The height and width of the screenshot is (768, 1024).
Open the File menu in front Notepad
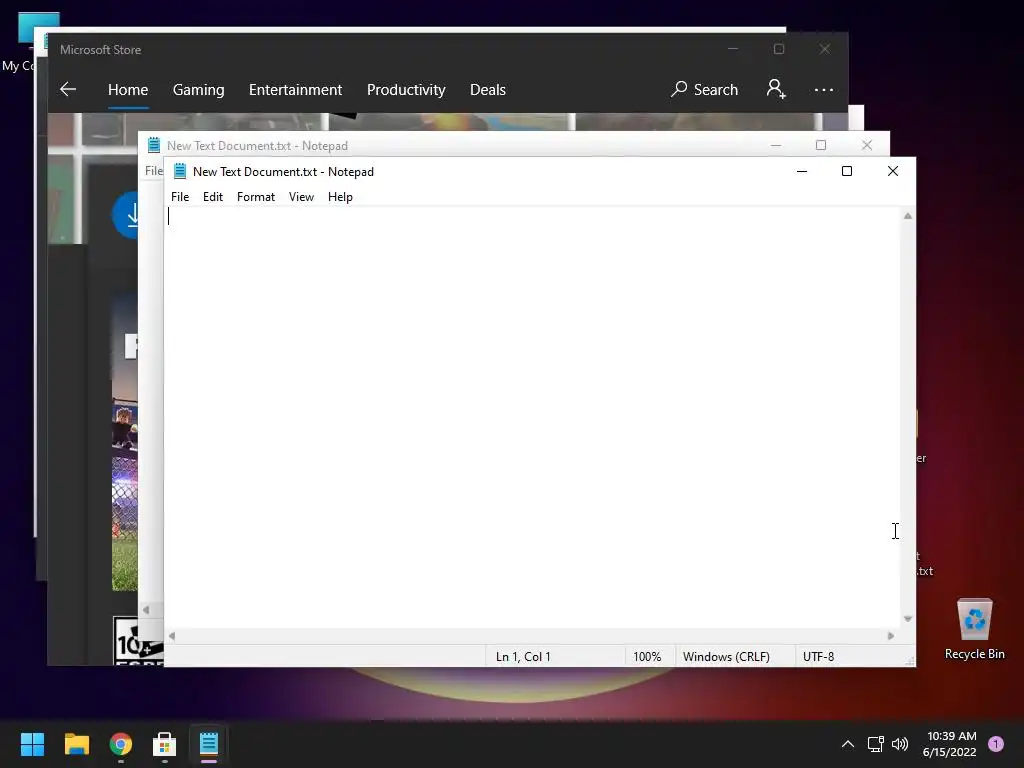[x=180, y=197]
